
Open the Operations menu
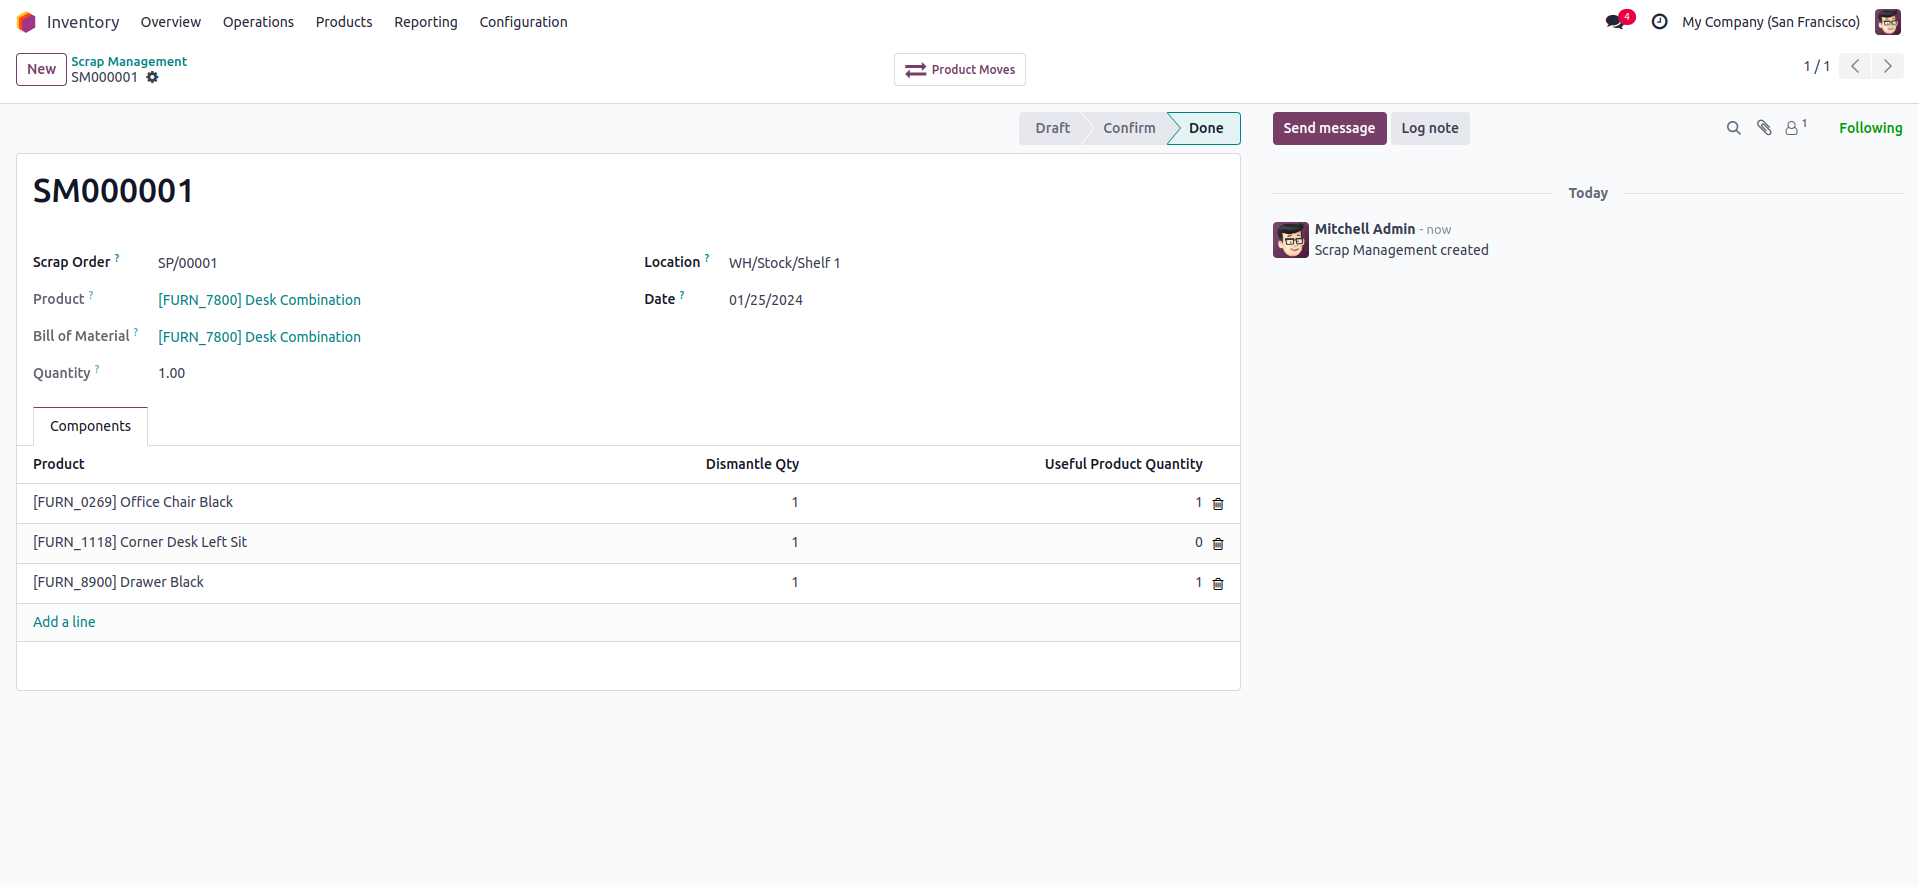coord(258,22)
